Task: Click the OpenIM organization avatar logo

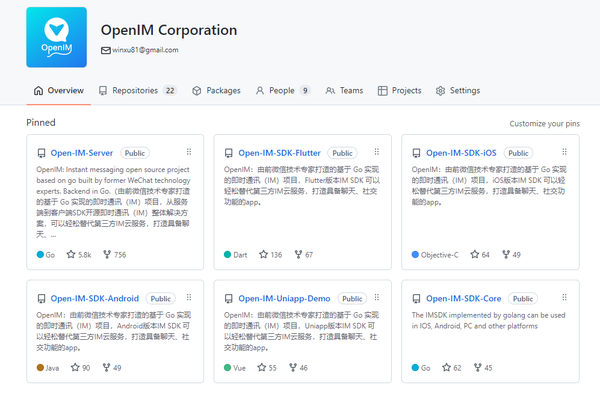Action: pyautogui.click(x=56, y=37)
